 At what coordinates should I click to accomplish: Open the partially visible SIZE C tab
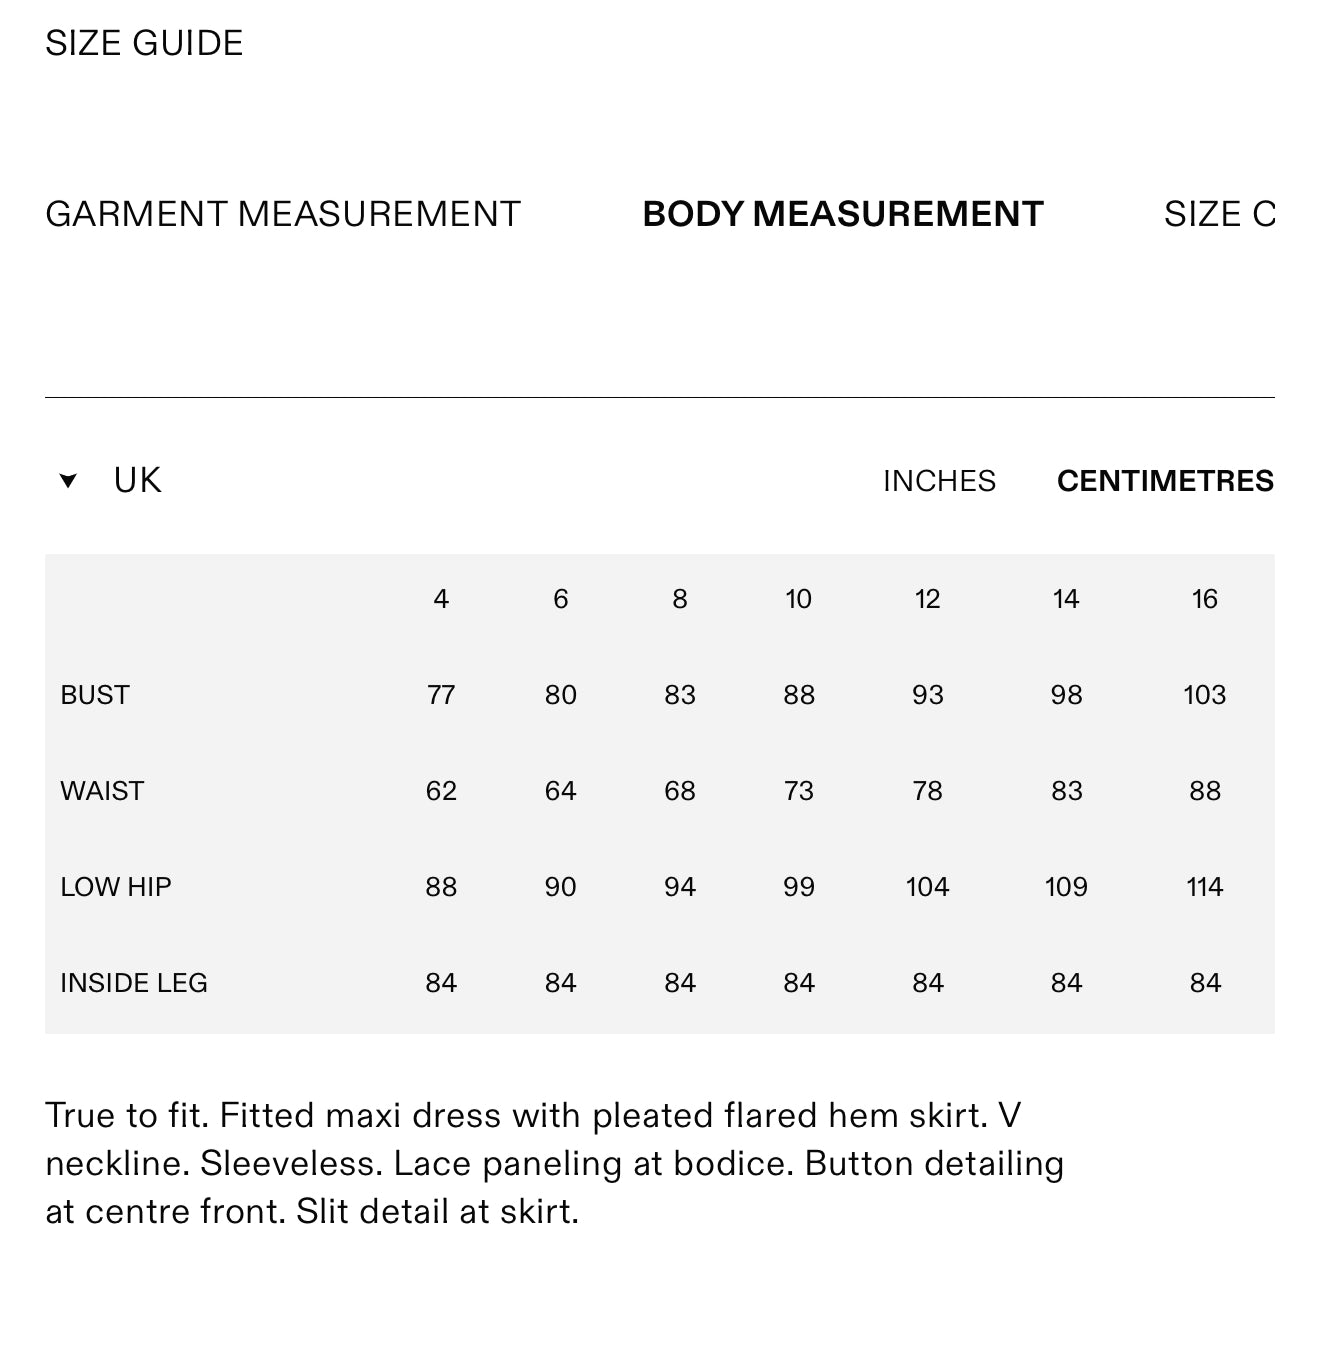pos(1220,214)
